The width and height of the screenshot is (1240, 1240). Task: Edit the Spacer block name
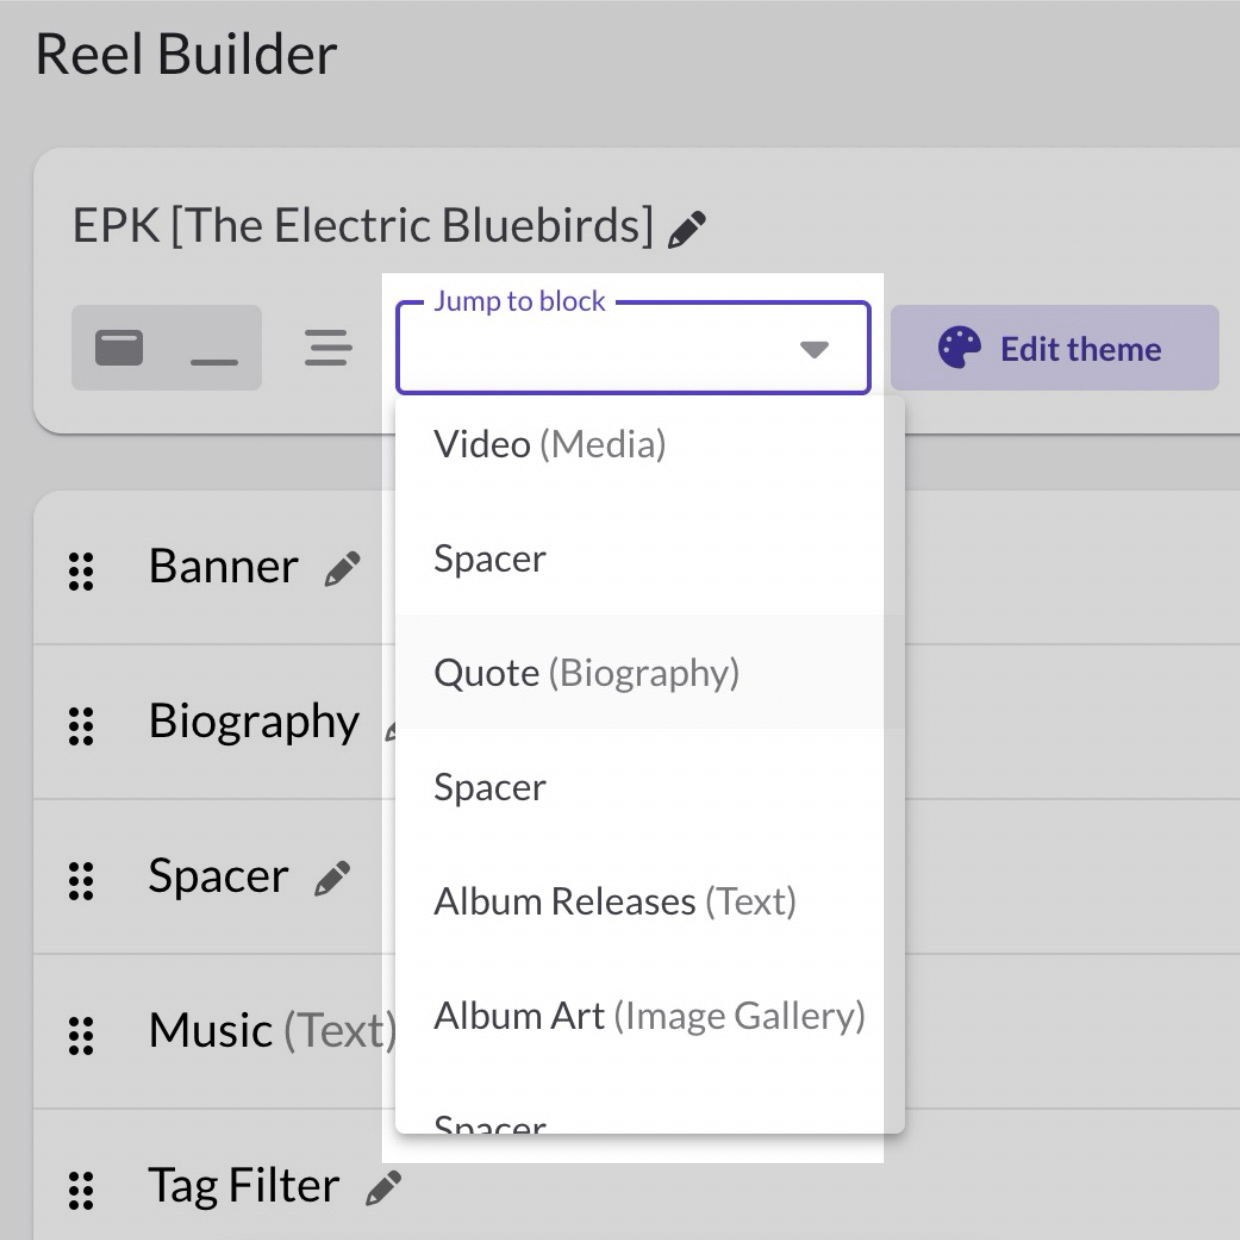click(332, 879)
